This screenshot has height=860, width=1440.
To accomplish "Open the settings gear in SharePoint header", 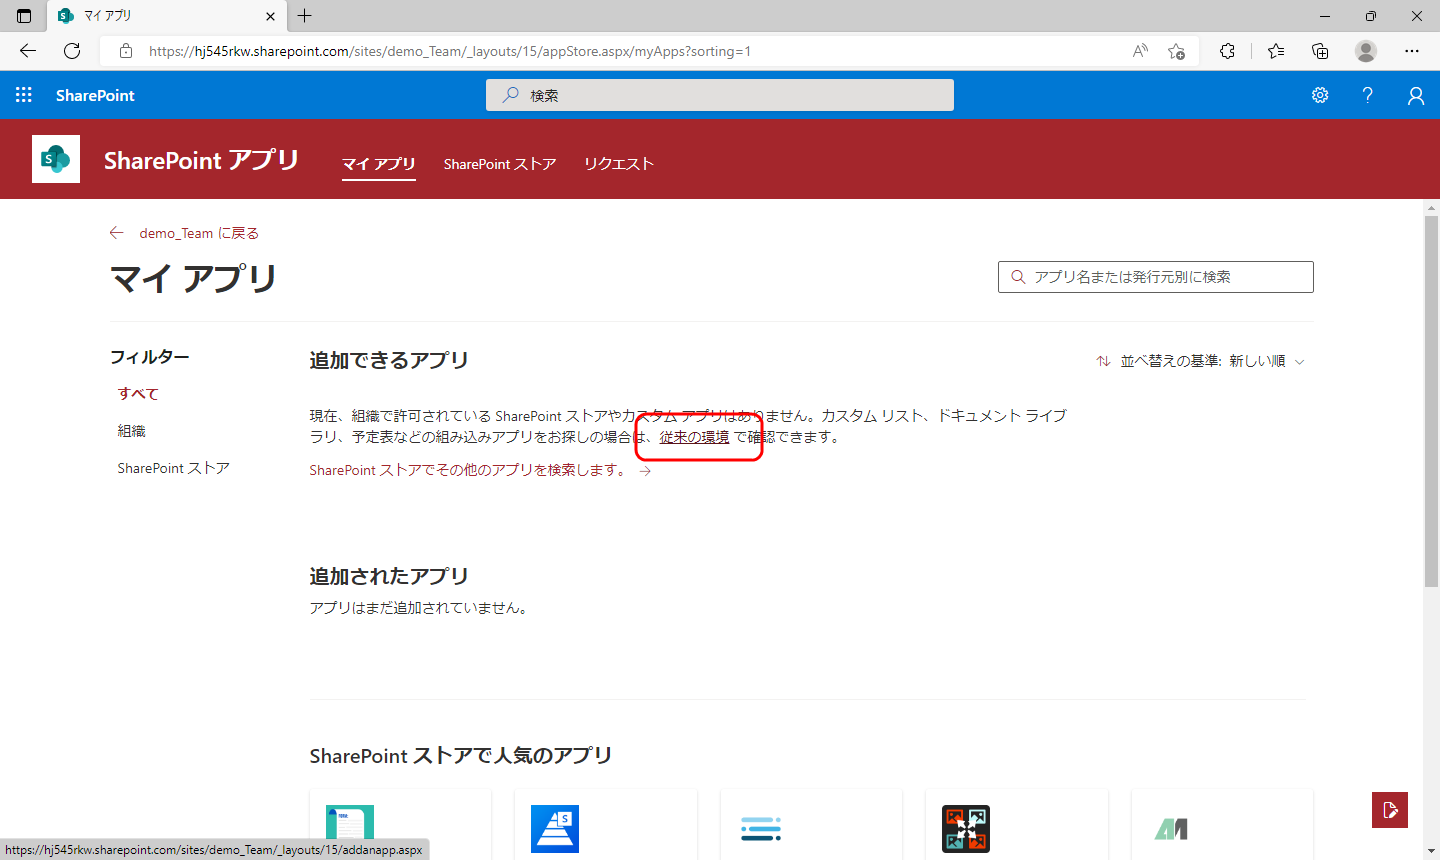I will (x=1320, y=95).
